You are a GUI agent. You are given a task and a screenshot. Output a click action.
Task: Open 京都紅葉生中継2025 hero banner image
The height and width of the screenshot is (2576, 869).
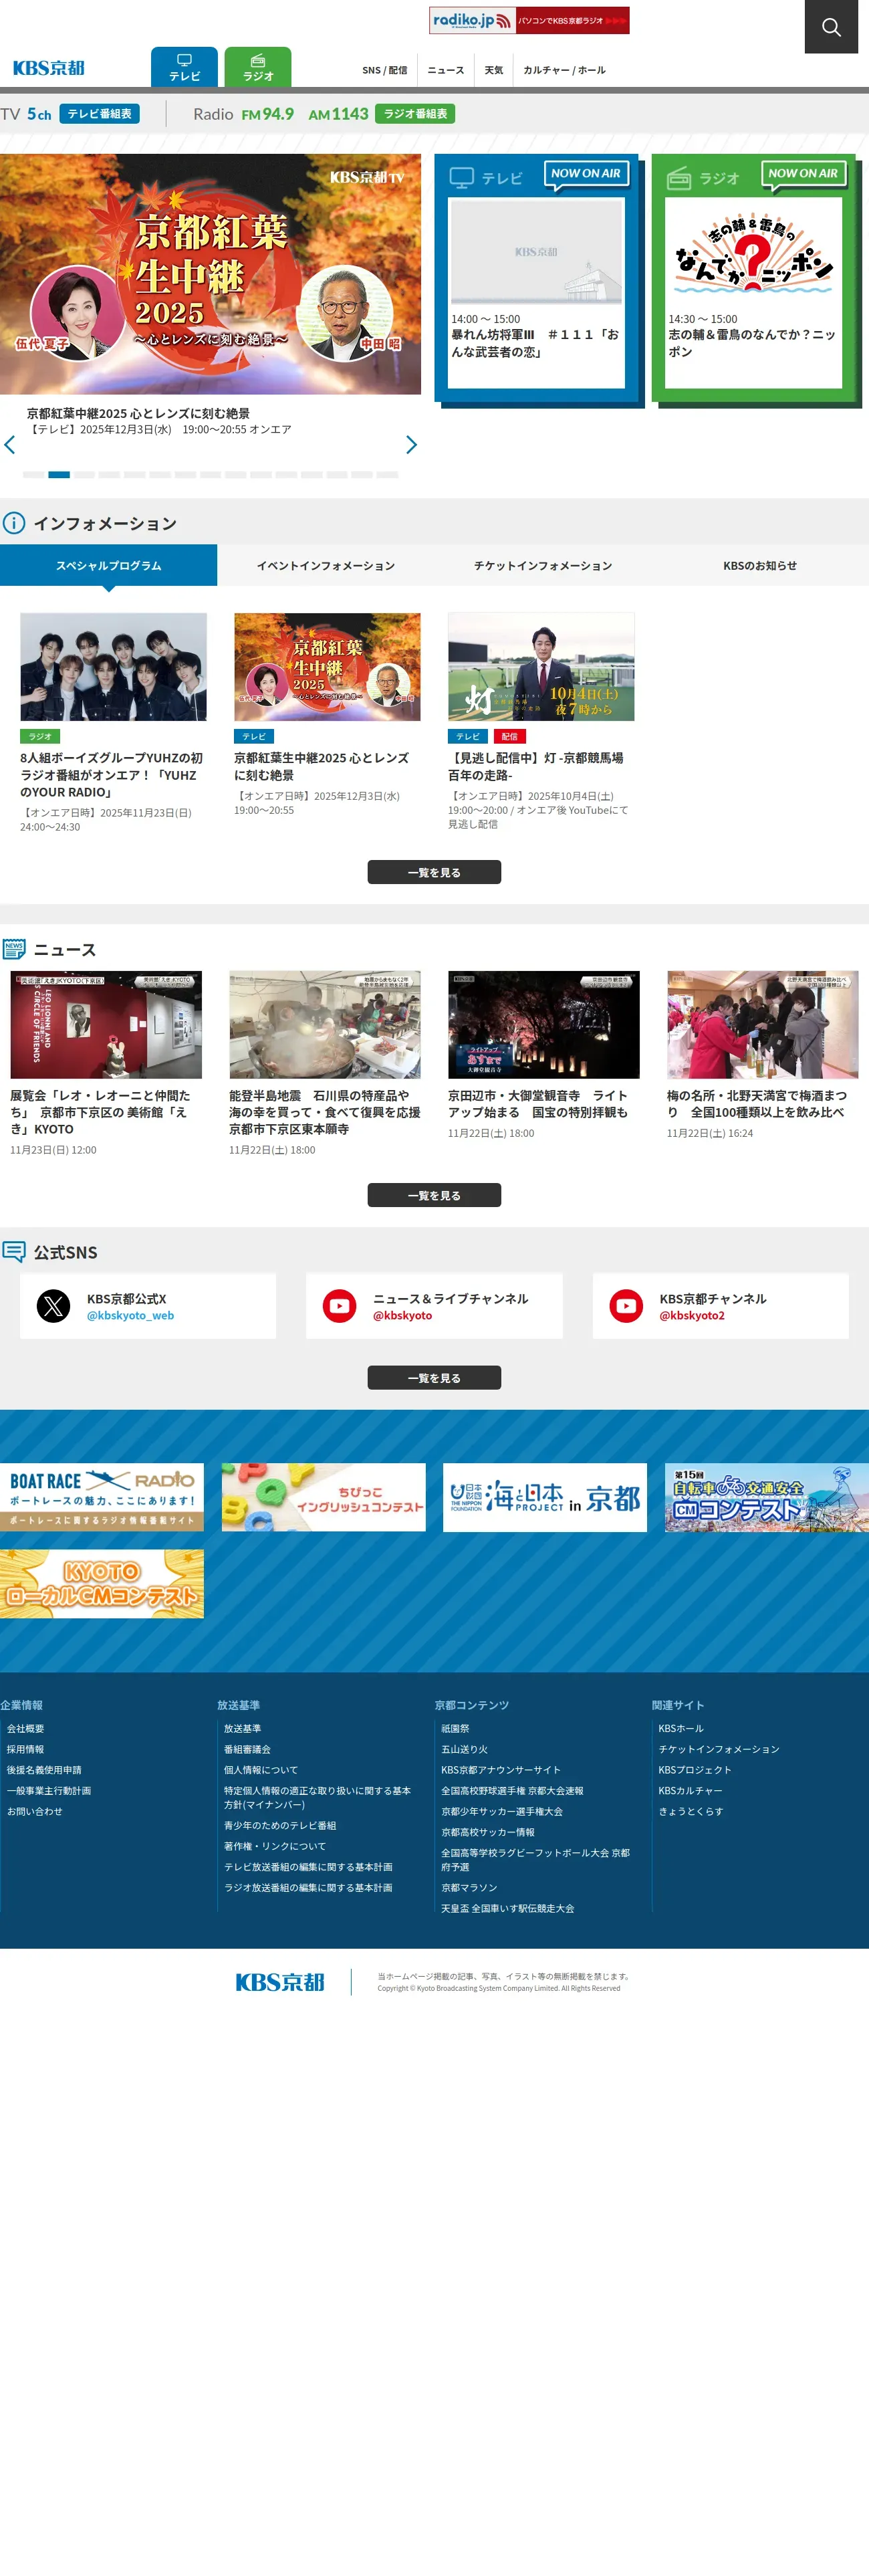pyautogui.click(x=210, y=274)
